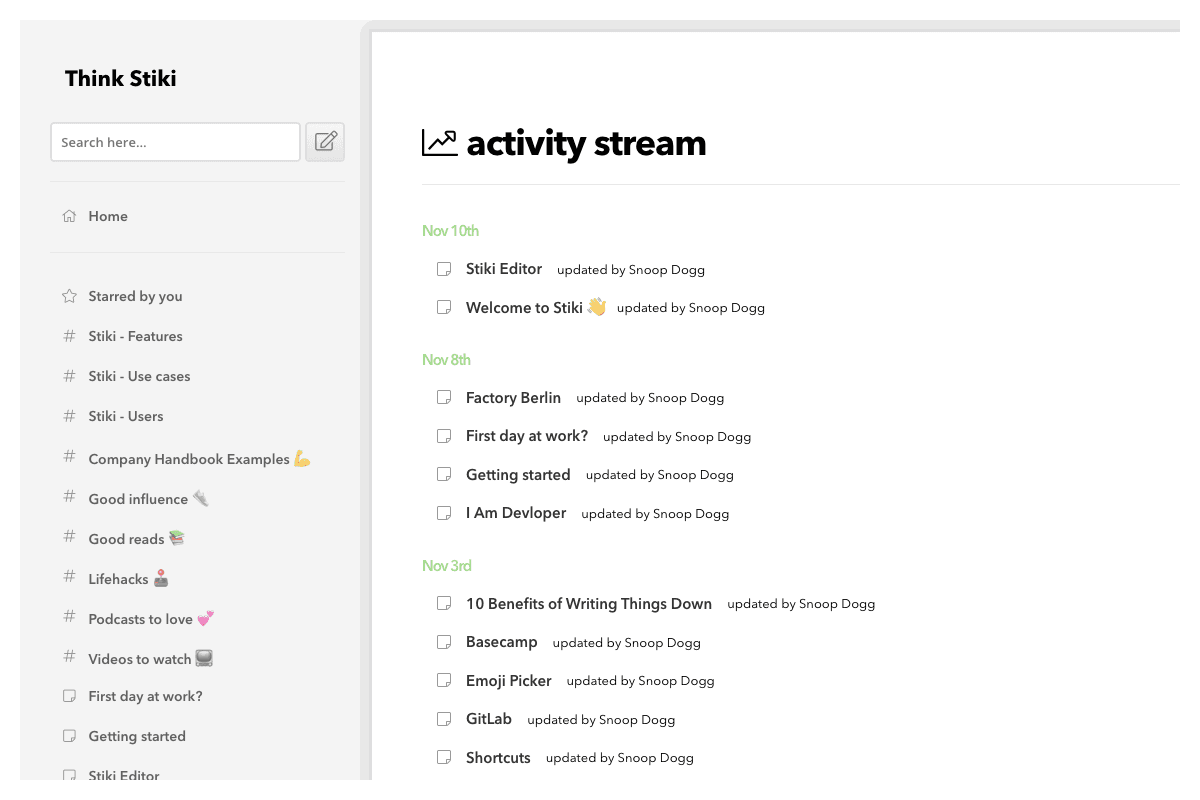Click the note icon beside Emoji Picker
This screenshot has width=1200, height=800.
pos(444,681)
